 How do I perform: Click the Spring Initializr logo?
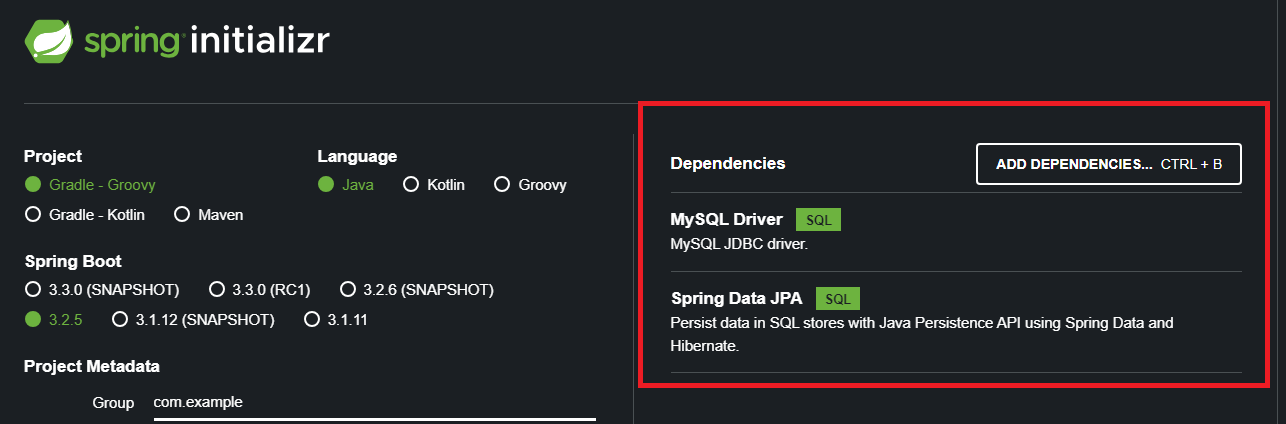click(177, 42)
